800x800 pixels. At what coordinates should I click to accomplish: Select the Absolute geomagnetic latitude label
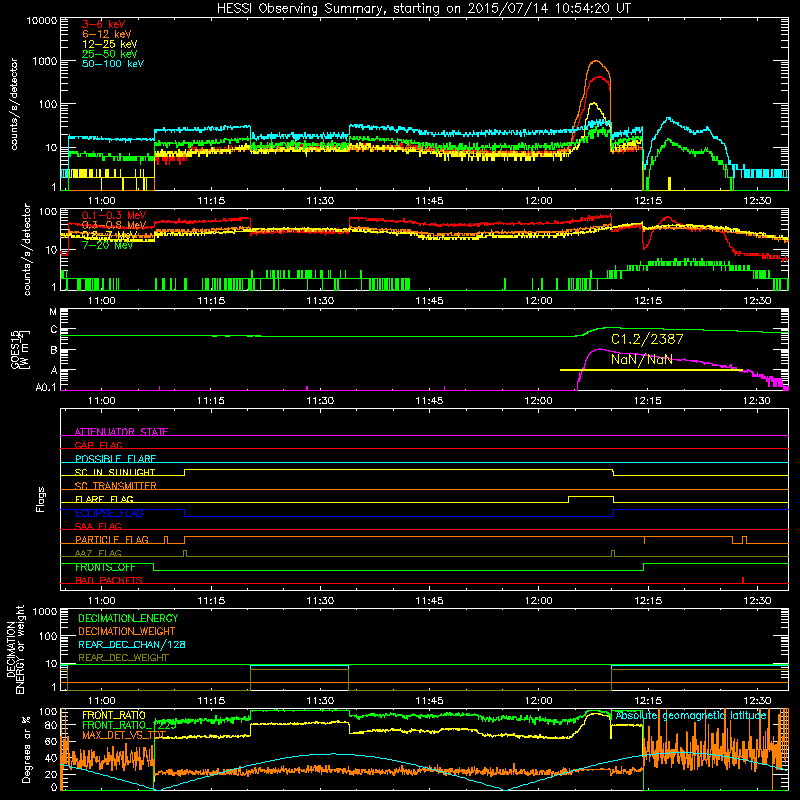[691, 715]
